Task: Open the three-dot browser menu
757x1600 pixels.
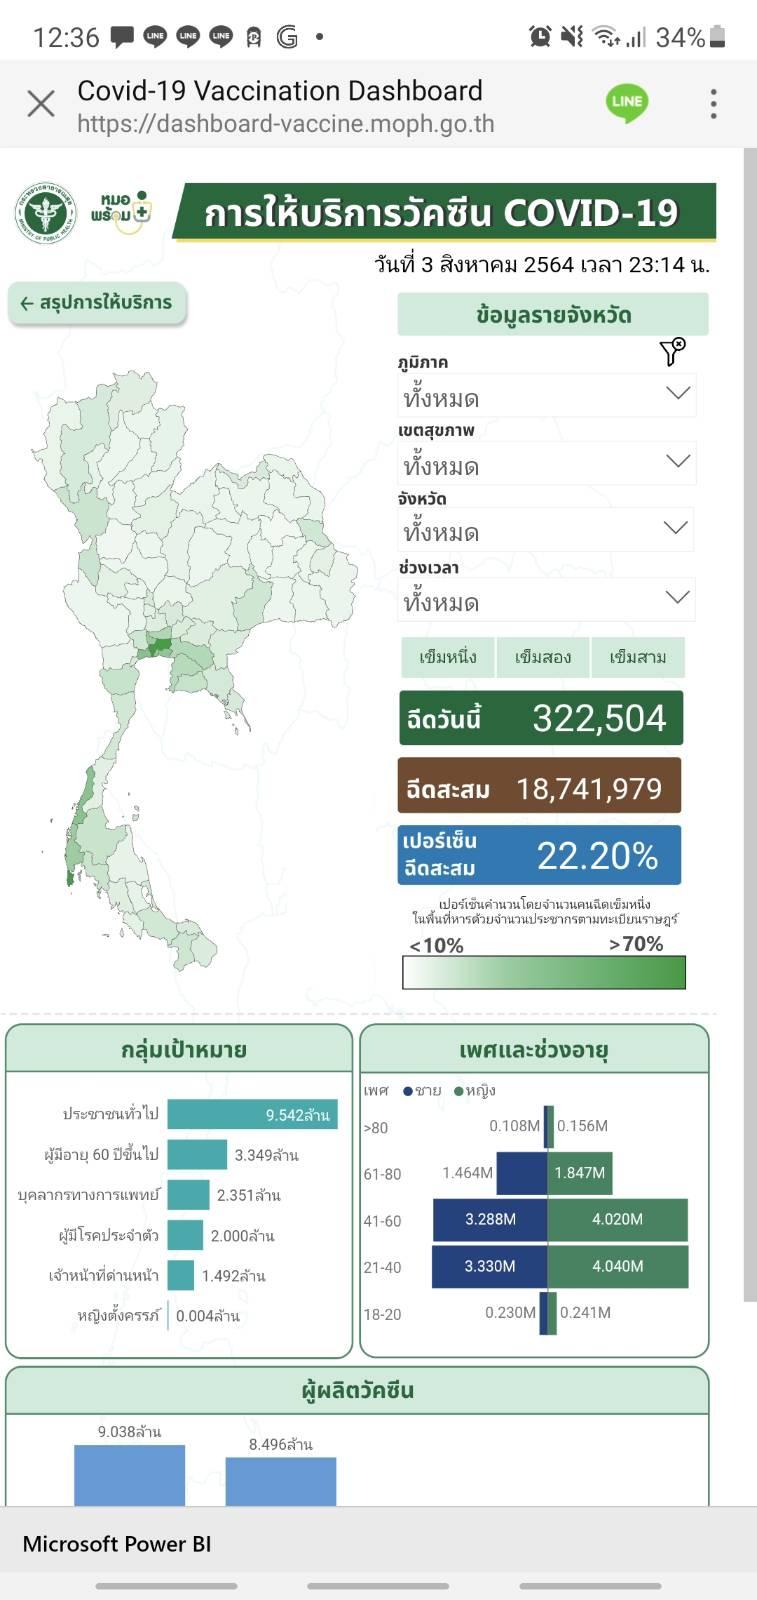Action: click(713, 103)
